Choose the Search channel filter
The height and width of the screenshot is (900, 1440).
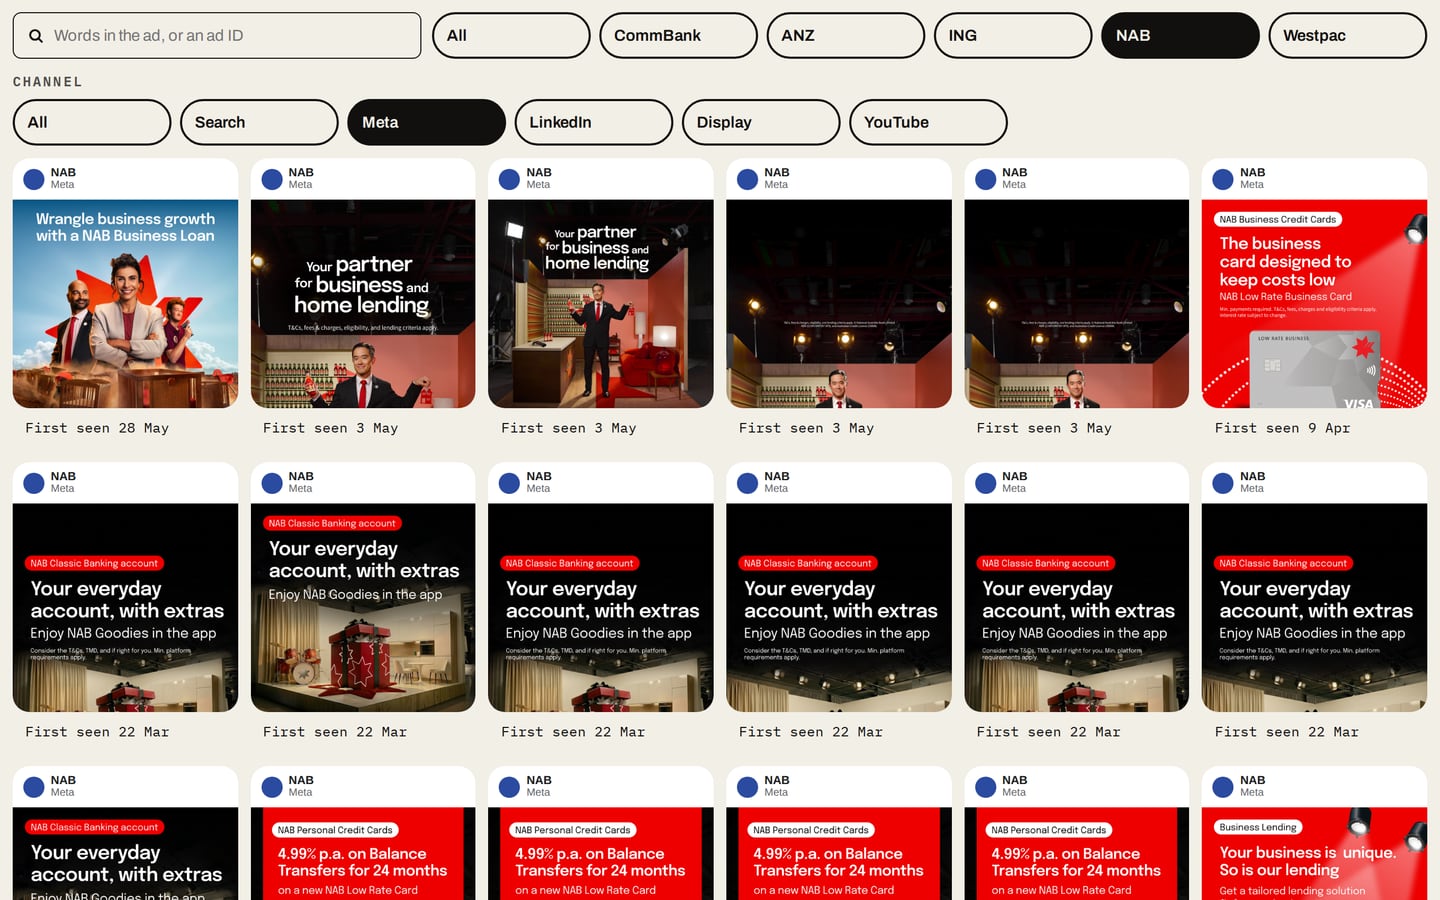point(259,122)
